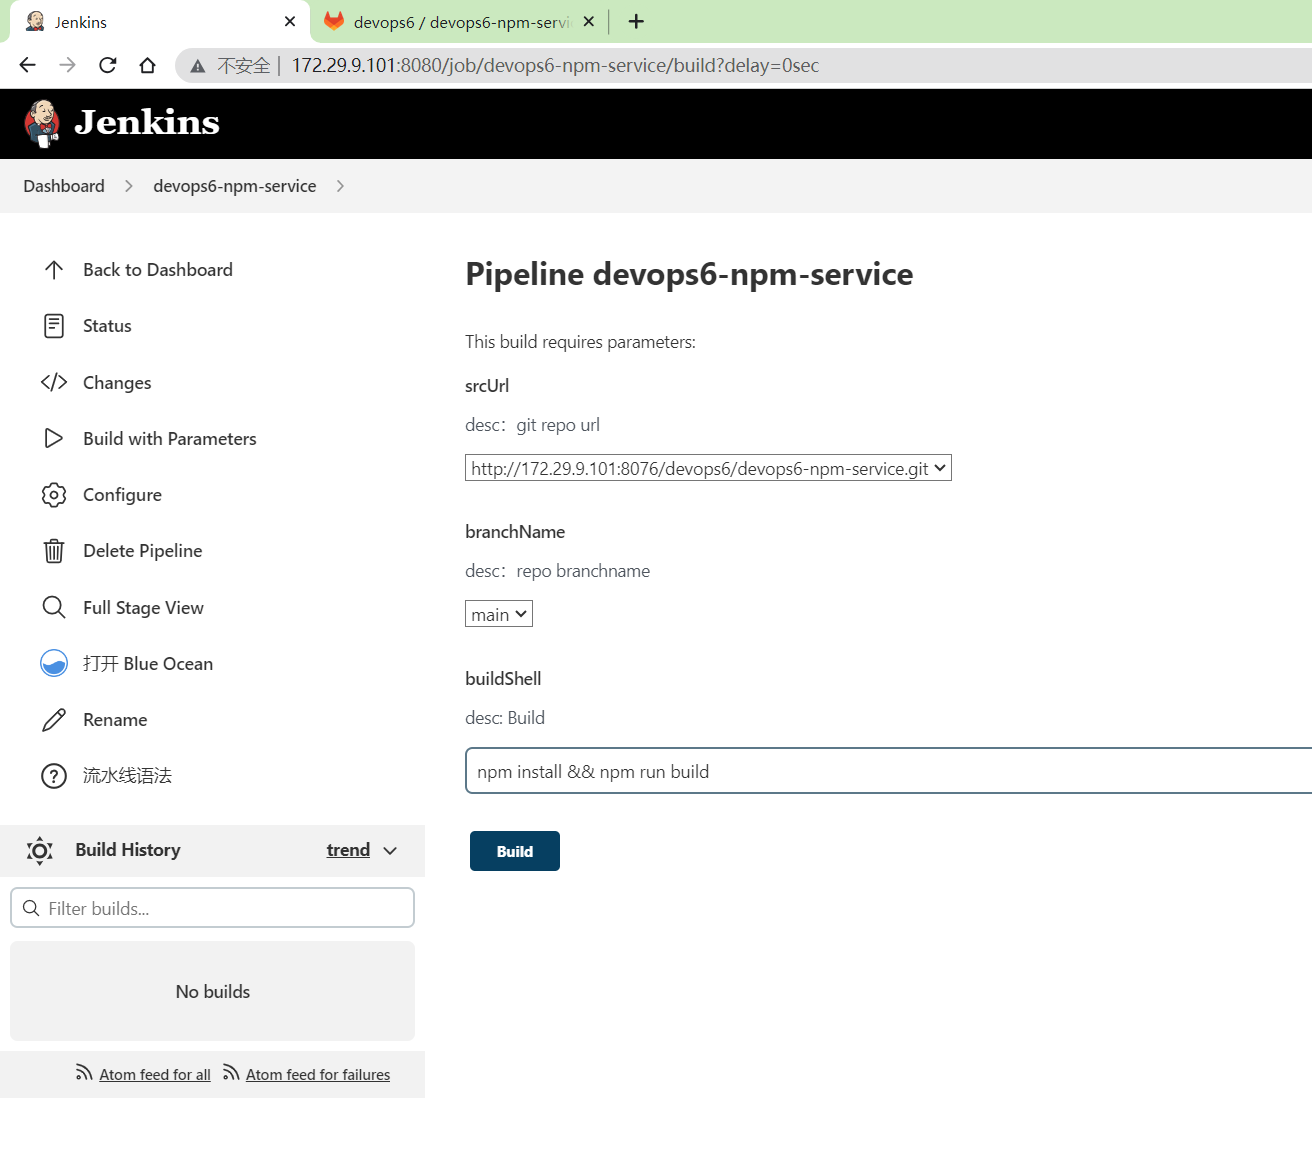
Task: Click the 打开 Blue Ocean menu label
Action: pos(148,664)
